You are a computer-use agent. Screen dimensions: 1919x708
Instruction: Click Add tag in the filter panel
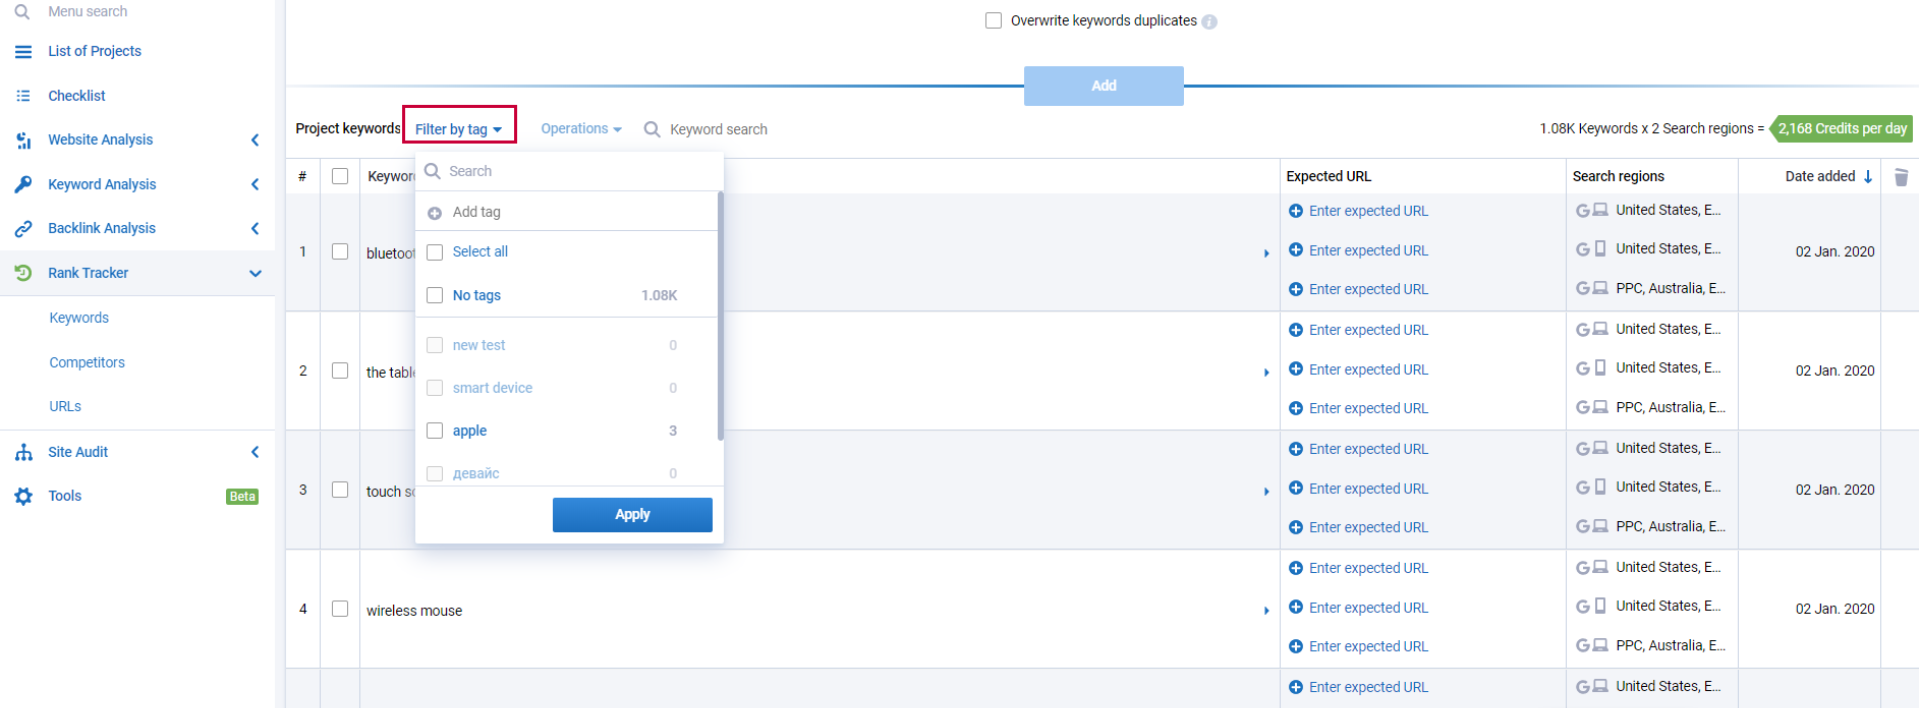click(x=476, y=212)
